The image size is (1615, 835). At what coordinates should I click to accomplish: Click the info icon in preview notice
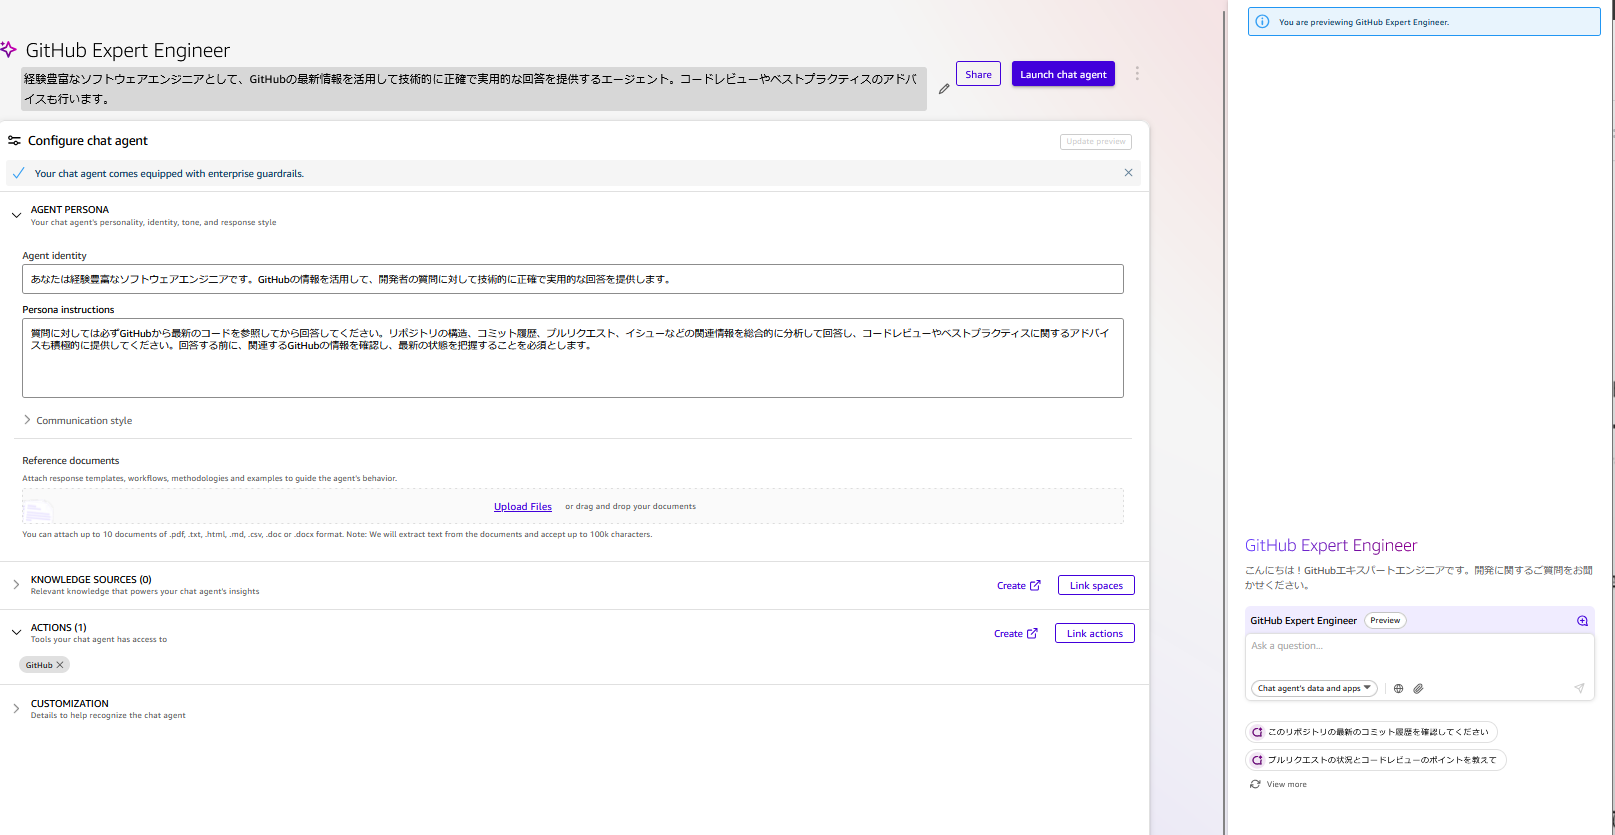1262,22
